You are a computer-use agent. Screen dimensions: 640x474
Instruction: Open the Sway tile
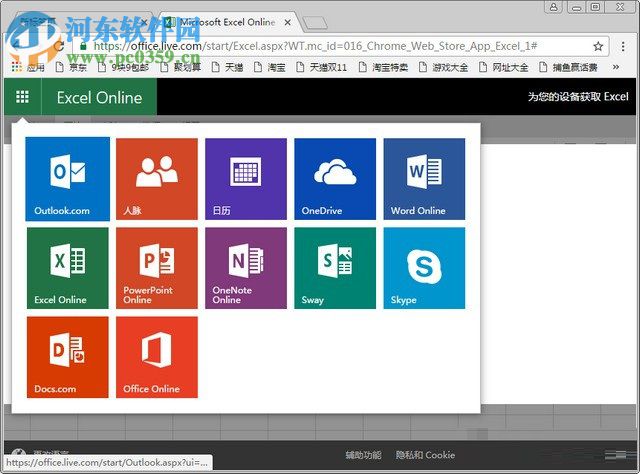335,268
